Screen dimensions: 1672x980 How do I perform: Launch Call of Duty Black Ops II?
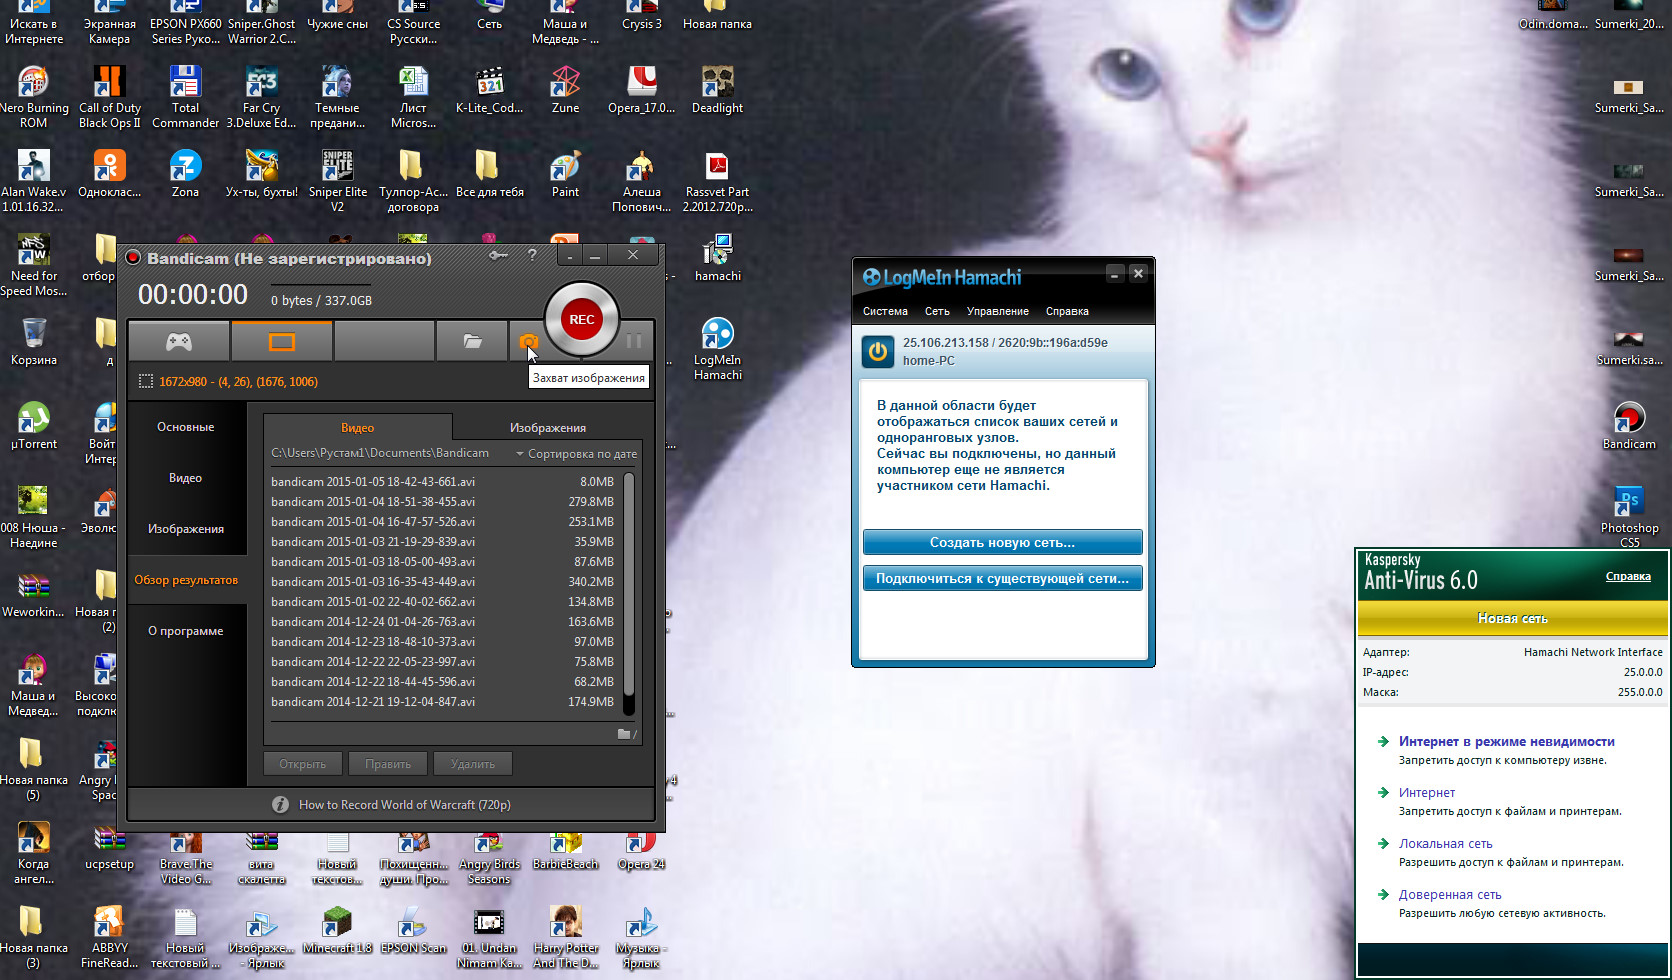110,96
